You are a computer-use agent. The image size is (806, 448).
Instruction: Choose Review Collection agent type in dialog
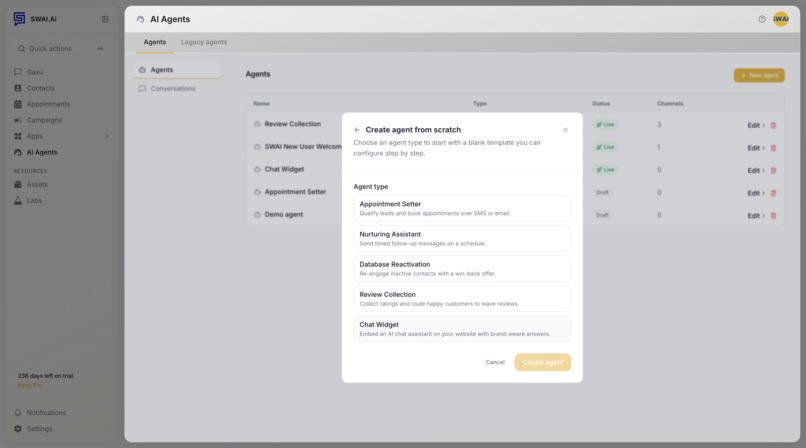[462, 298]
